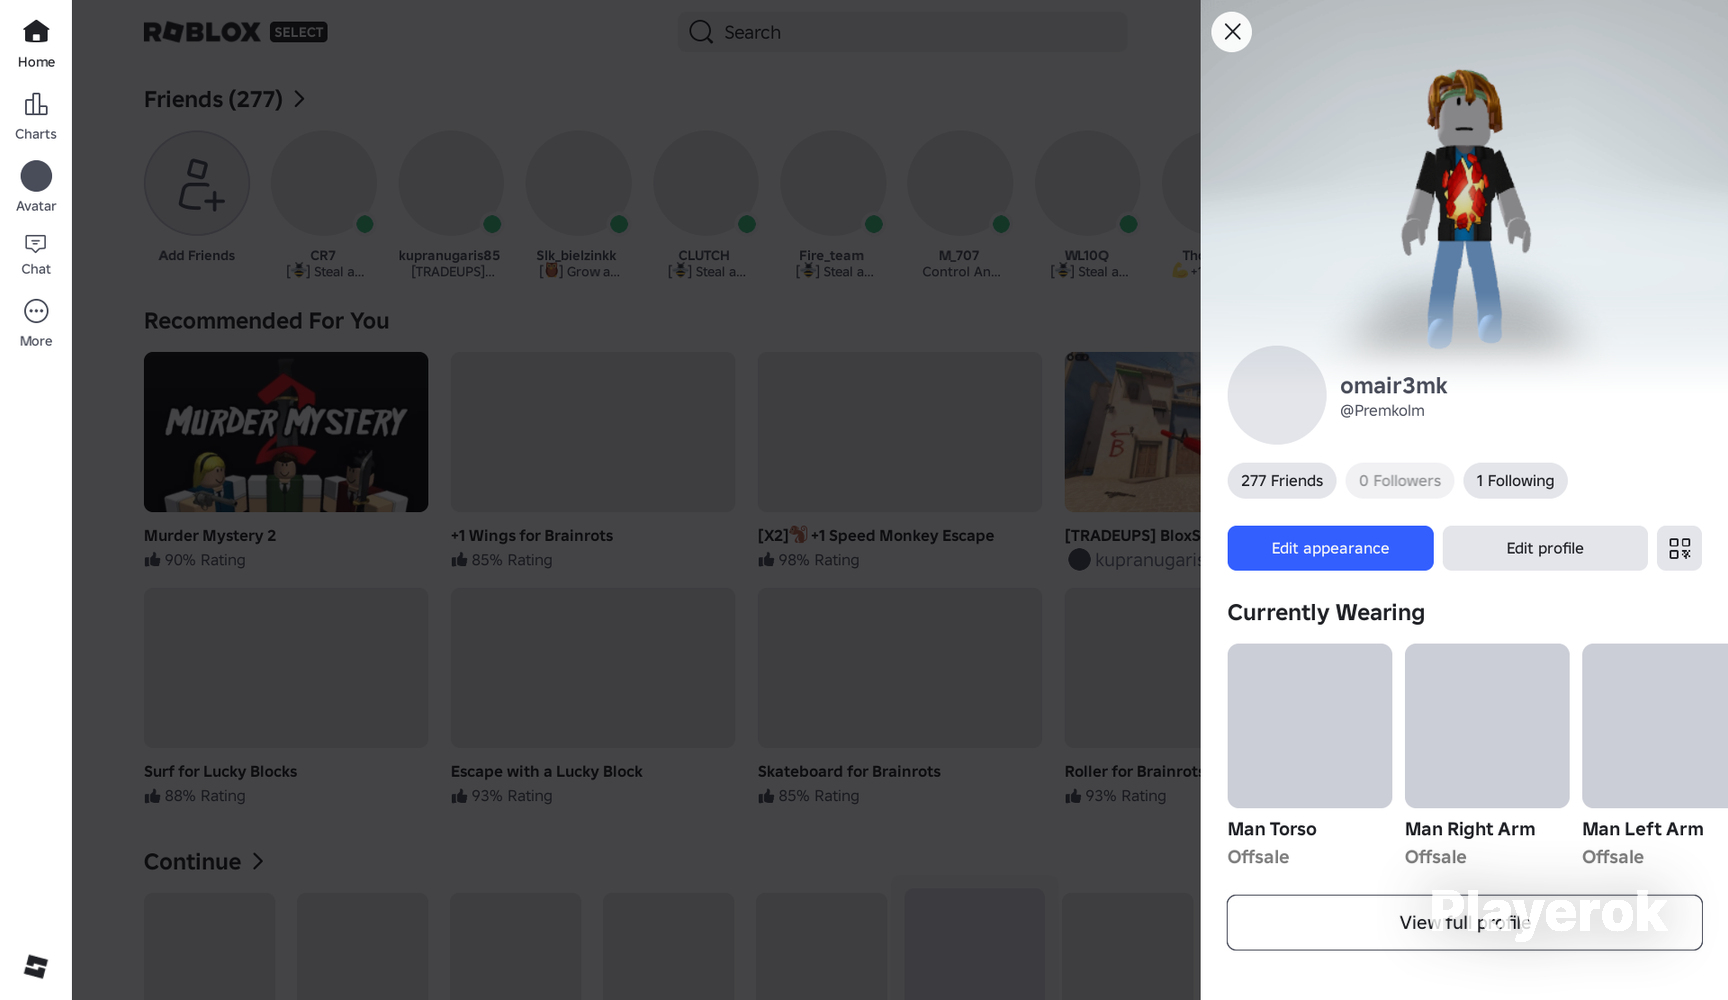Viewport: 1728px width, 1000px height.
Task: Open the QR code button on profile
Action: tap(1679, 548)
